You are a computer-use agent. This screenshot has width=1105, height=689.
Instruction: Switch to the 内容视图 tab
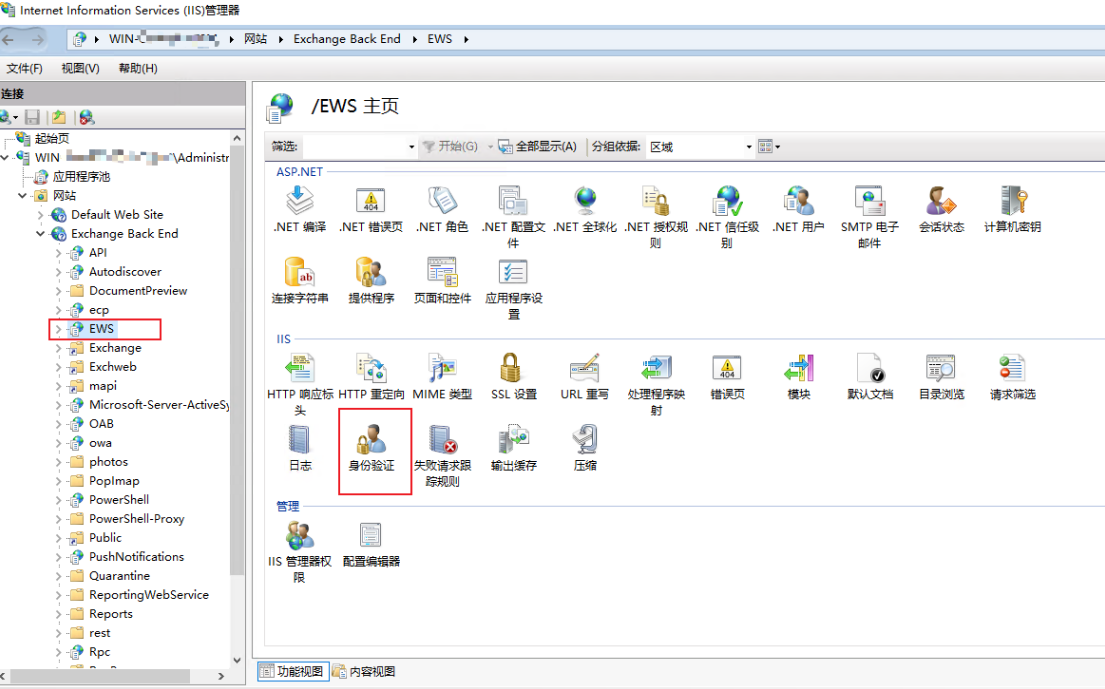tap(365, 671)
